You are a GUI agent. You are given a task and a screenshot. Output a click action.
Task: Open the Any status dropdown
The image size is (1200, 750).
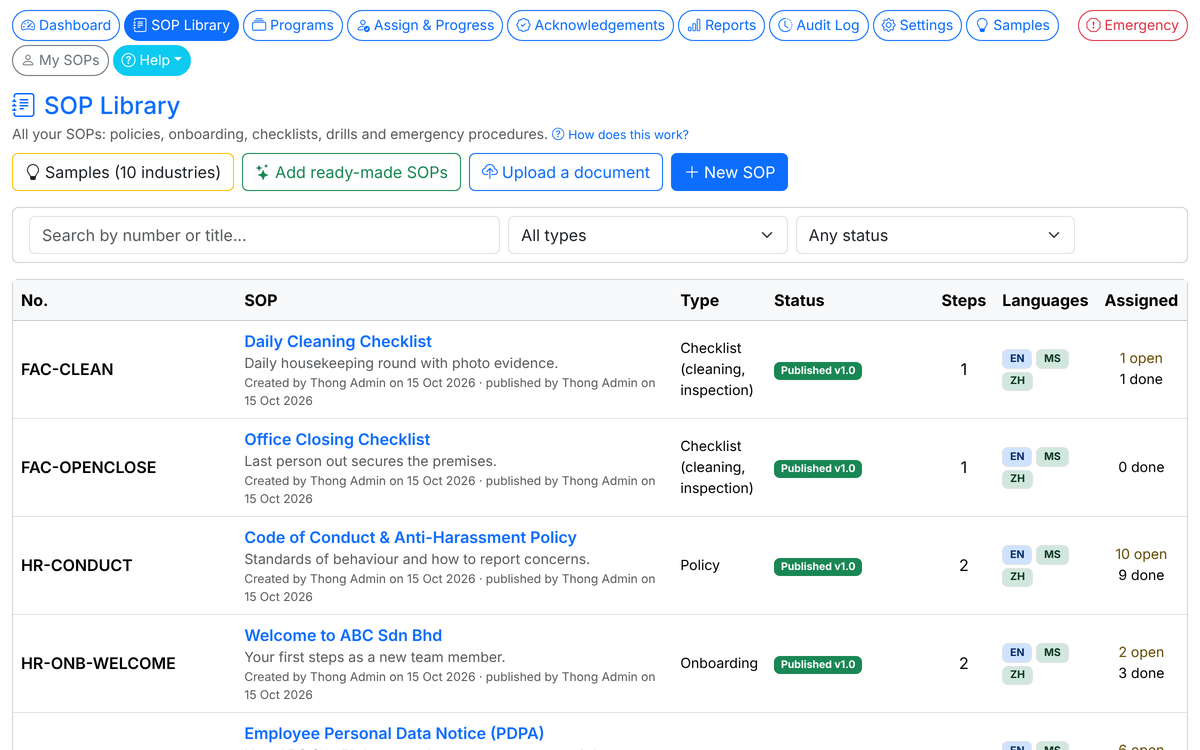click(935, 235)
